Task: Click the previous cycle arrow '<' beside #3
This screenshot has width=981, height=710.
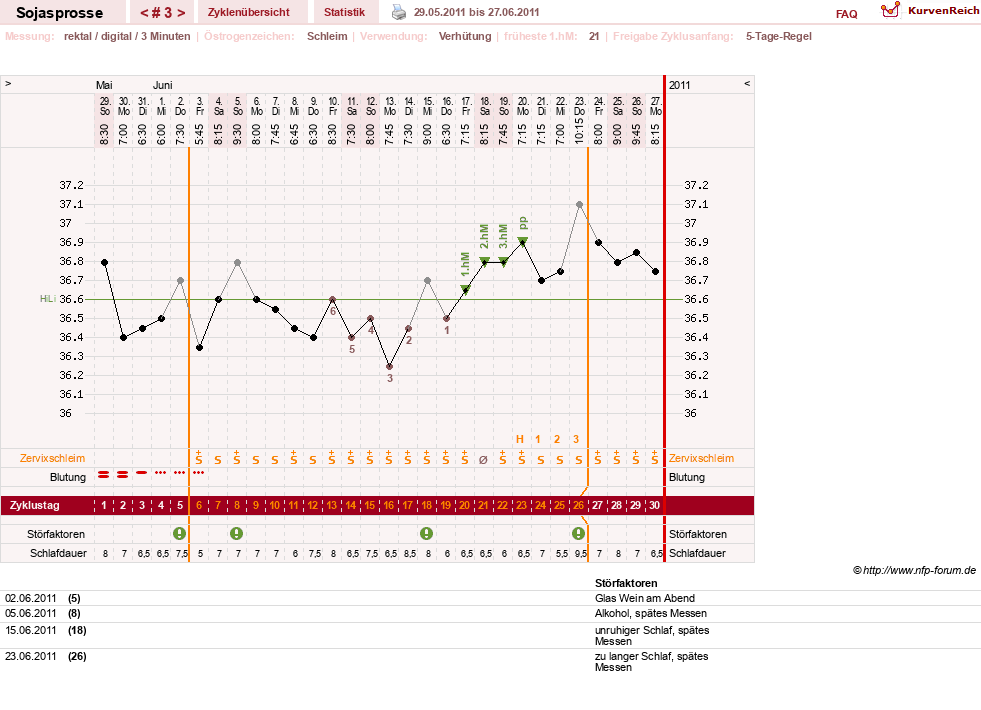Action: pos(144,13)
